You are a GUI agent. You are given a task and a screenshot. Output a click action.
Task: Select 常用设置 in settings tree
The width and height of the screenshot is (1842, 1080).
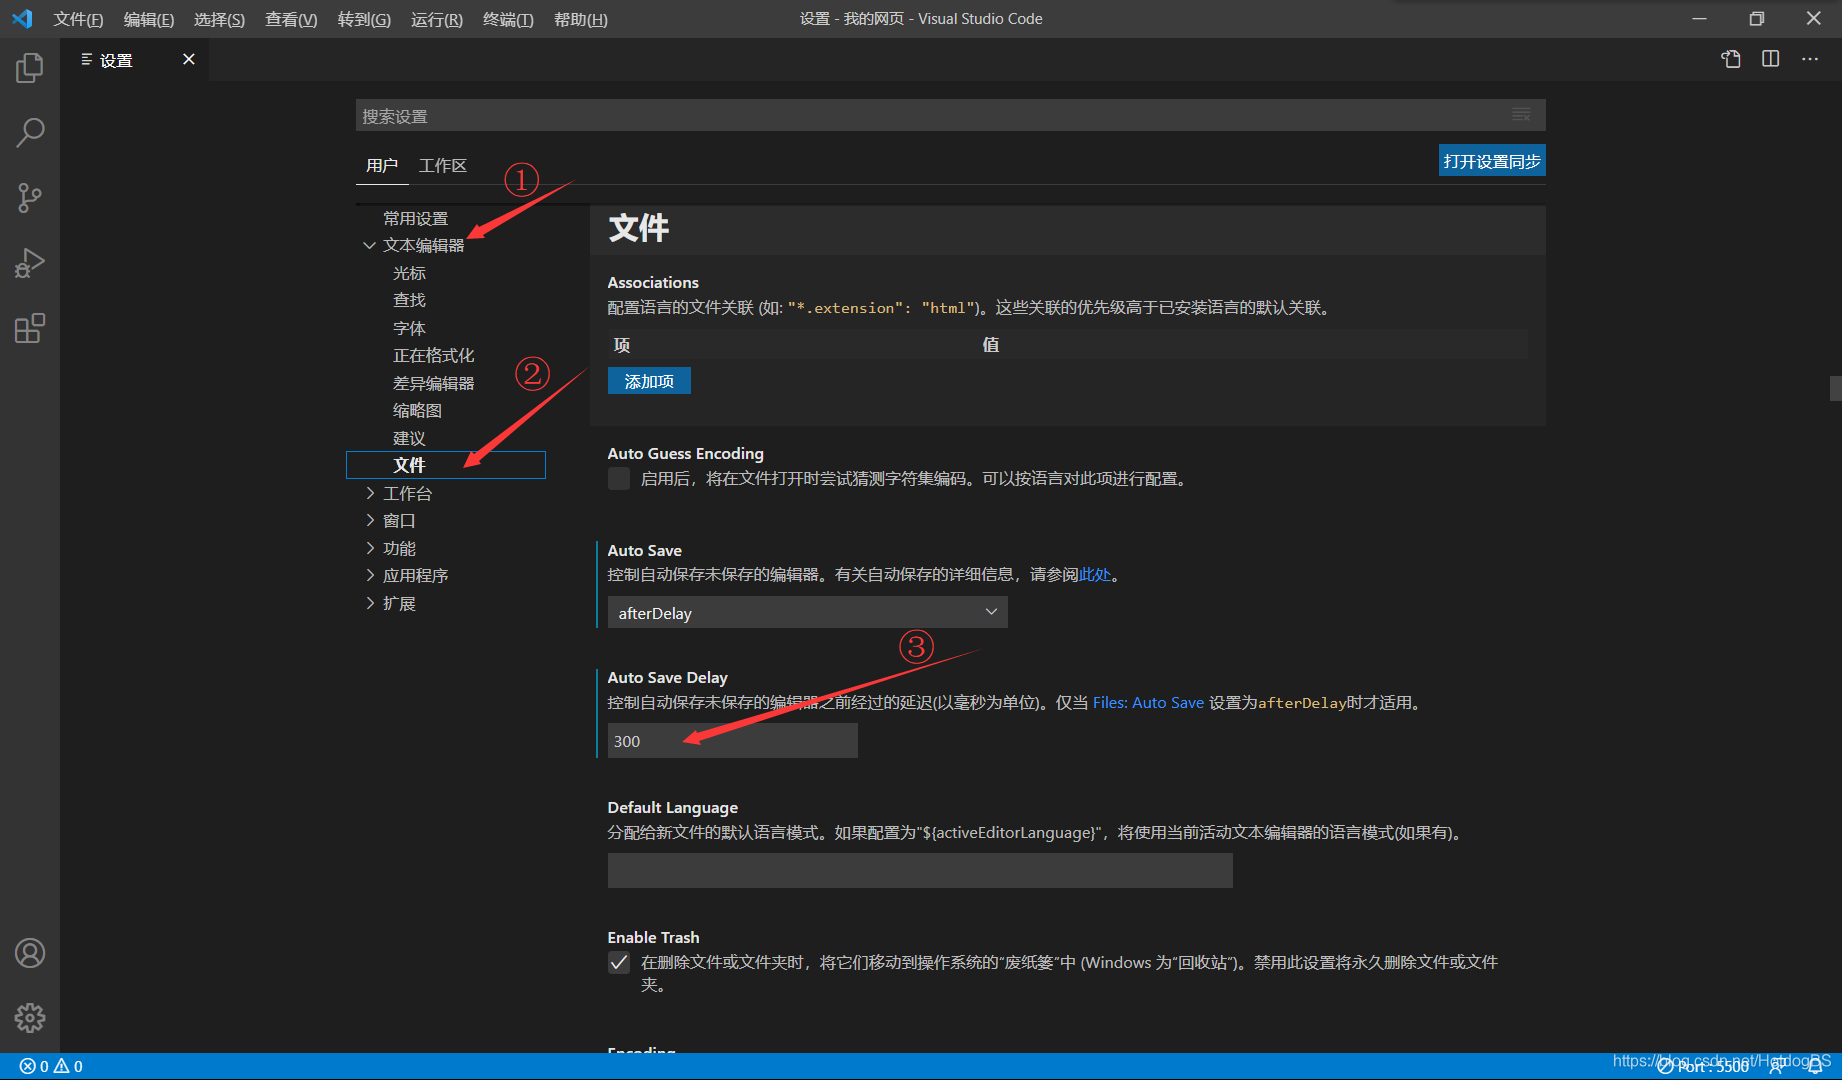[x=415, y=218]
